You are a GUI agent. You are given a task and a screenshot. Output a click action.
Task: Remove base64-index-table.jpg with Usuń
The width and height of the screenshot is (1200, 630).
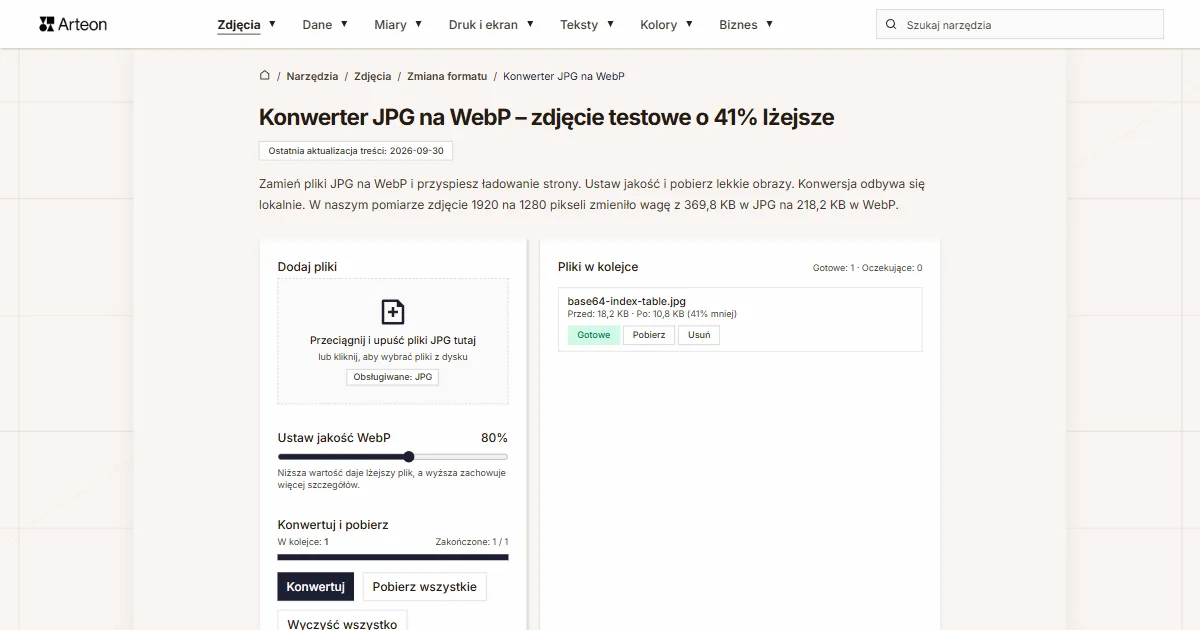coord(699,335)
